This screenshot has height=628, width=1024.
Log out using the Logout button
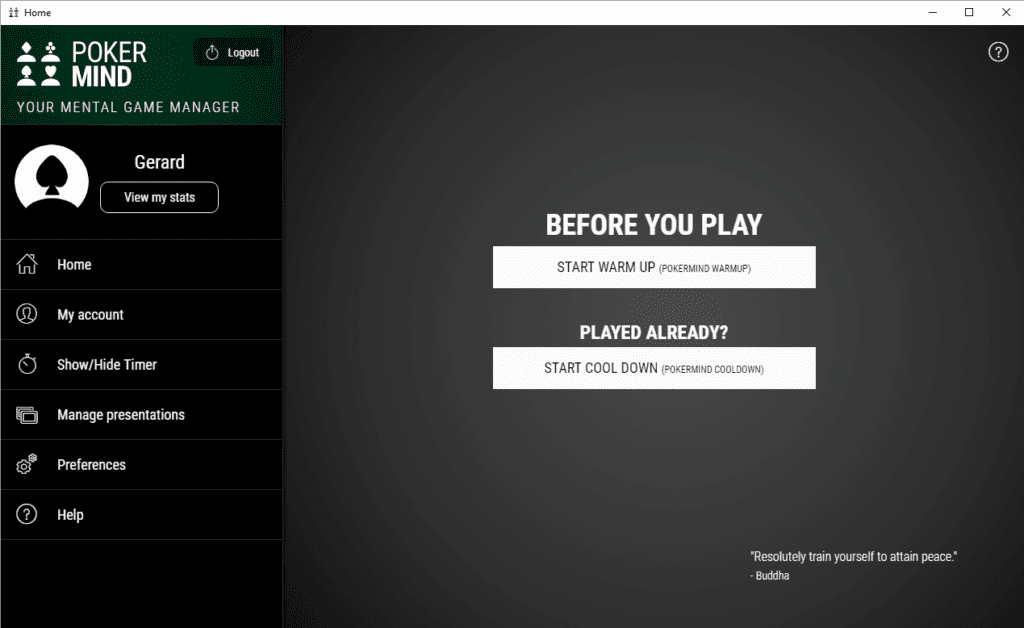click(233, 52)
